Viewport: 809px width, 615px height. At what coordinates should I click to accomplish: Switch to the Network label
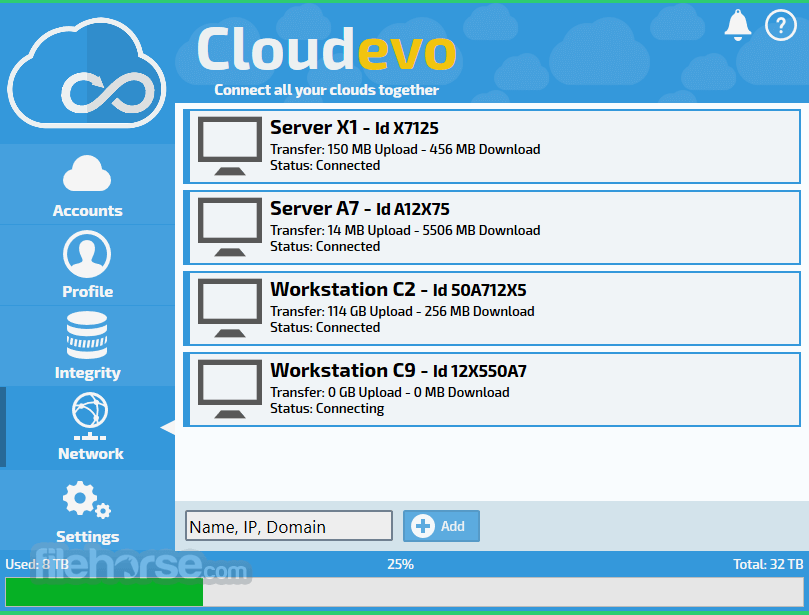[x=91, y=454]
